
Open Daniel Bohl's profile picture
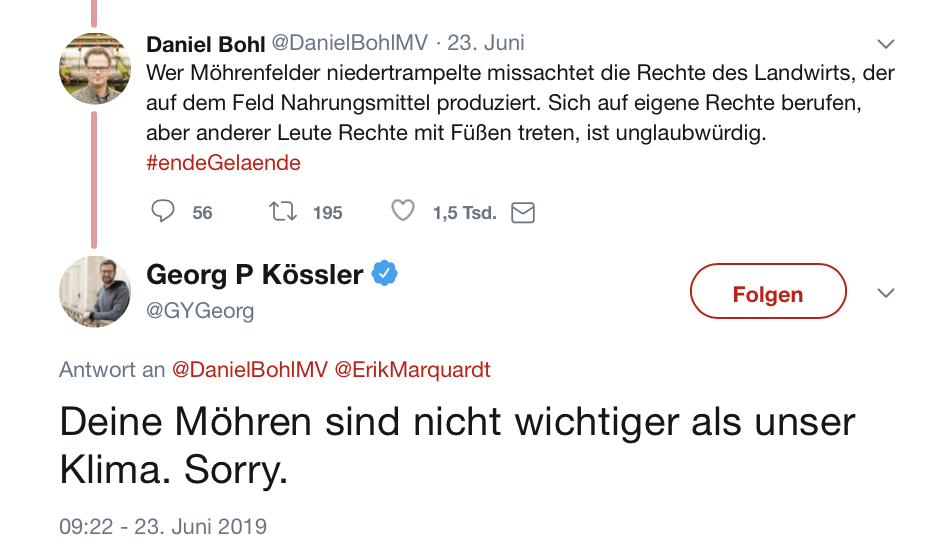[96, 68]
